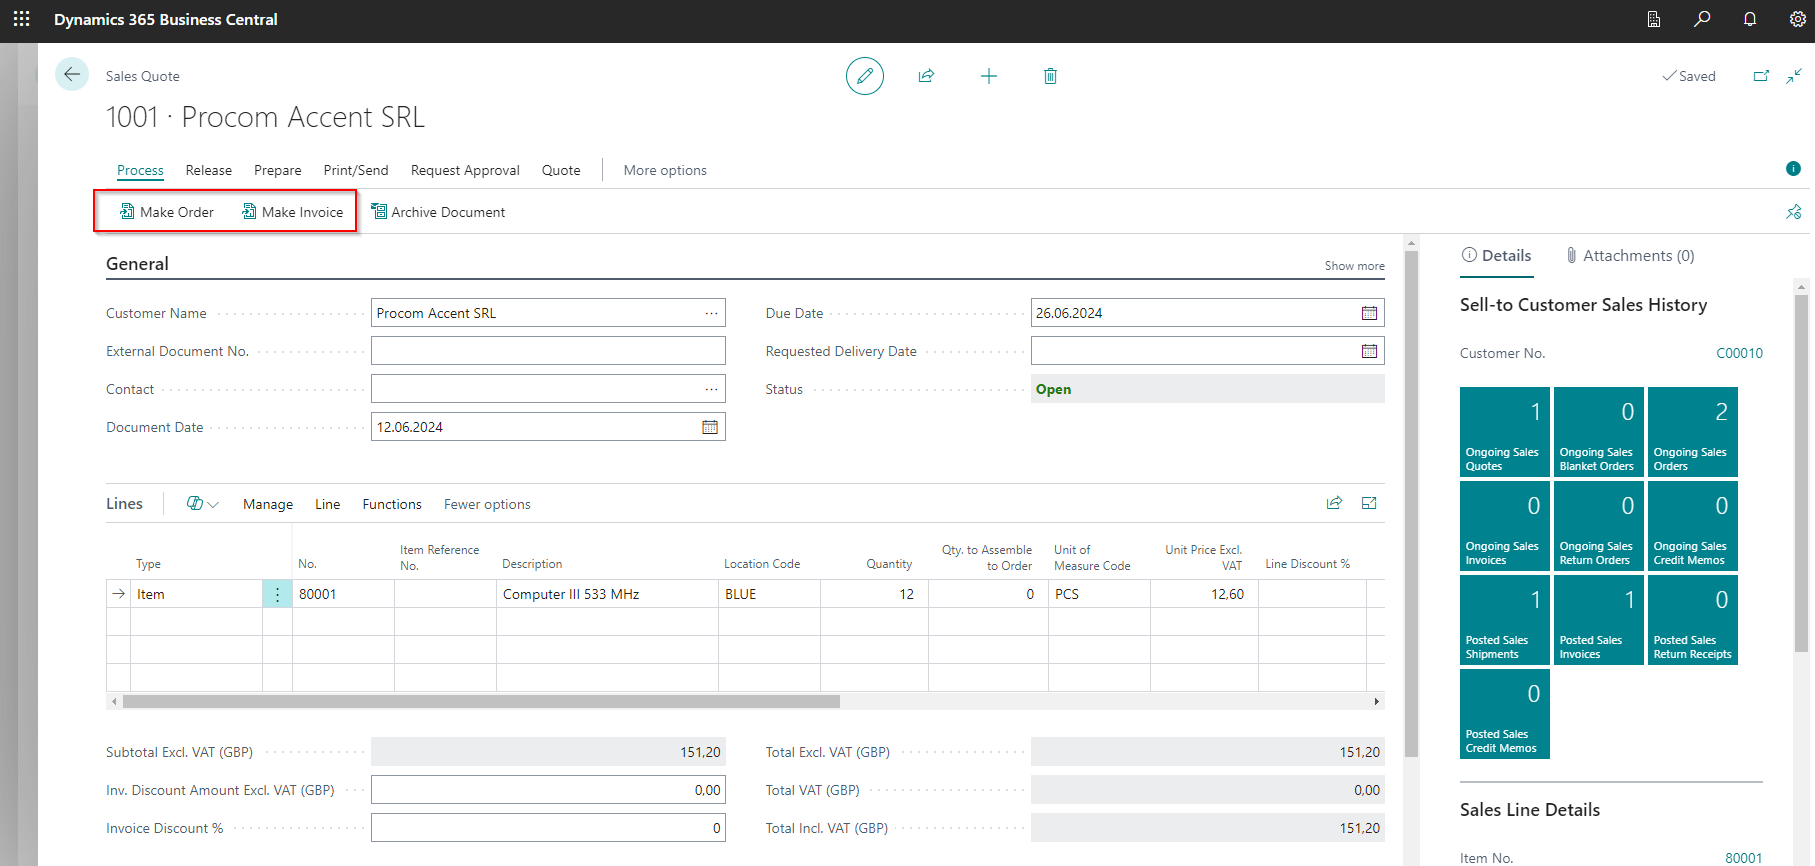Open Ongoing Sales Quotes tile
Viewport: 1815px width, 866px height.
pos(1504,431)
